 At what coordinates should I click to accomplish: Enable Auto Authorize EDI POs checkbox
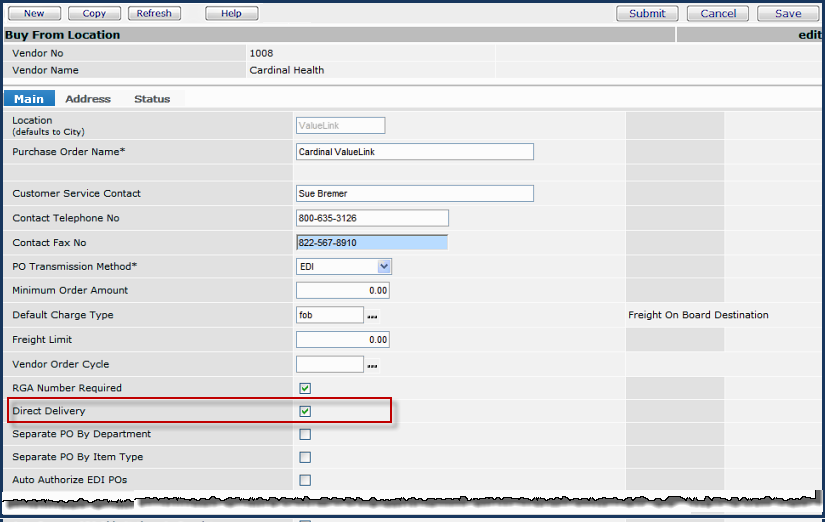305,480
